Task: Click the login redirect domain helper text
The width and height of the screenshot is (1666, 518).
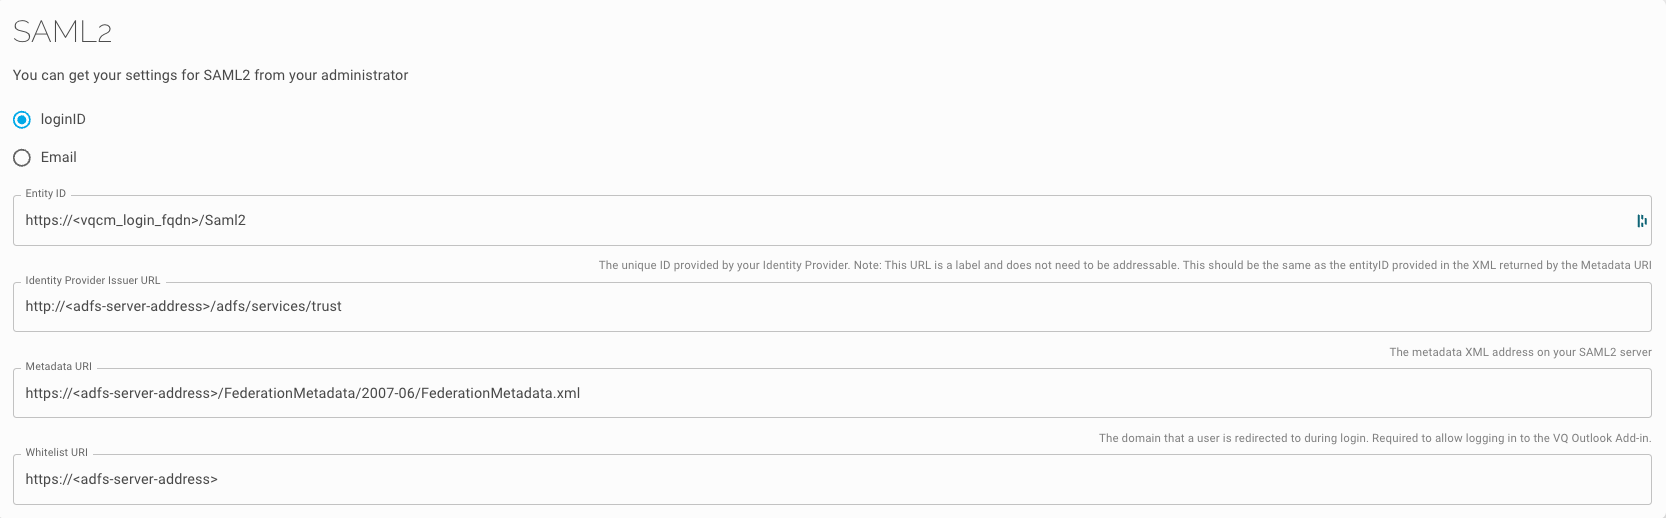Action: (x=1375, y=438)
